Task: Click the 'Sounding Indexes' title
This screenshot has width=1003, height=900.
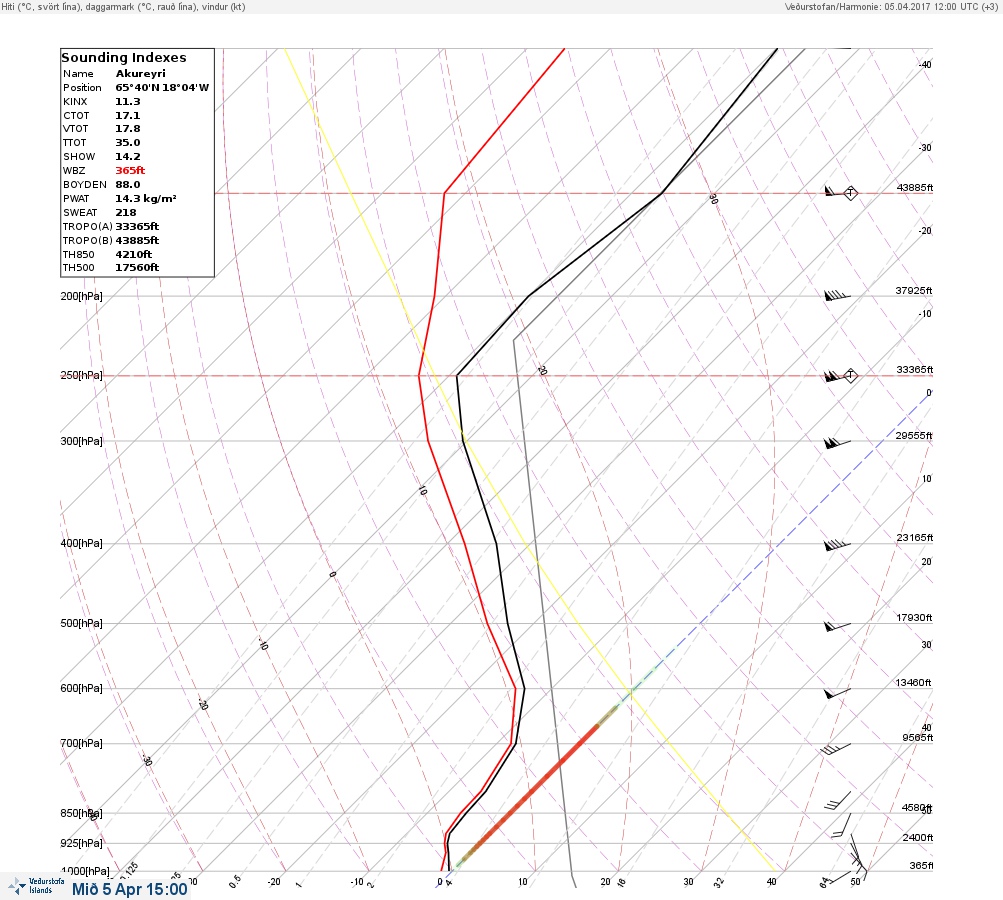Action: pos(124,58)
